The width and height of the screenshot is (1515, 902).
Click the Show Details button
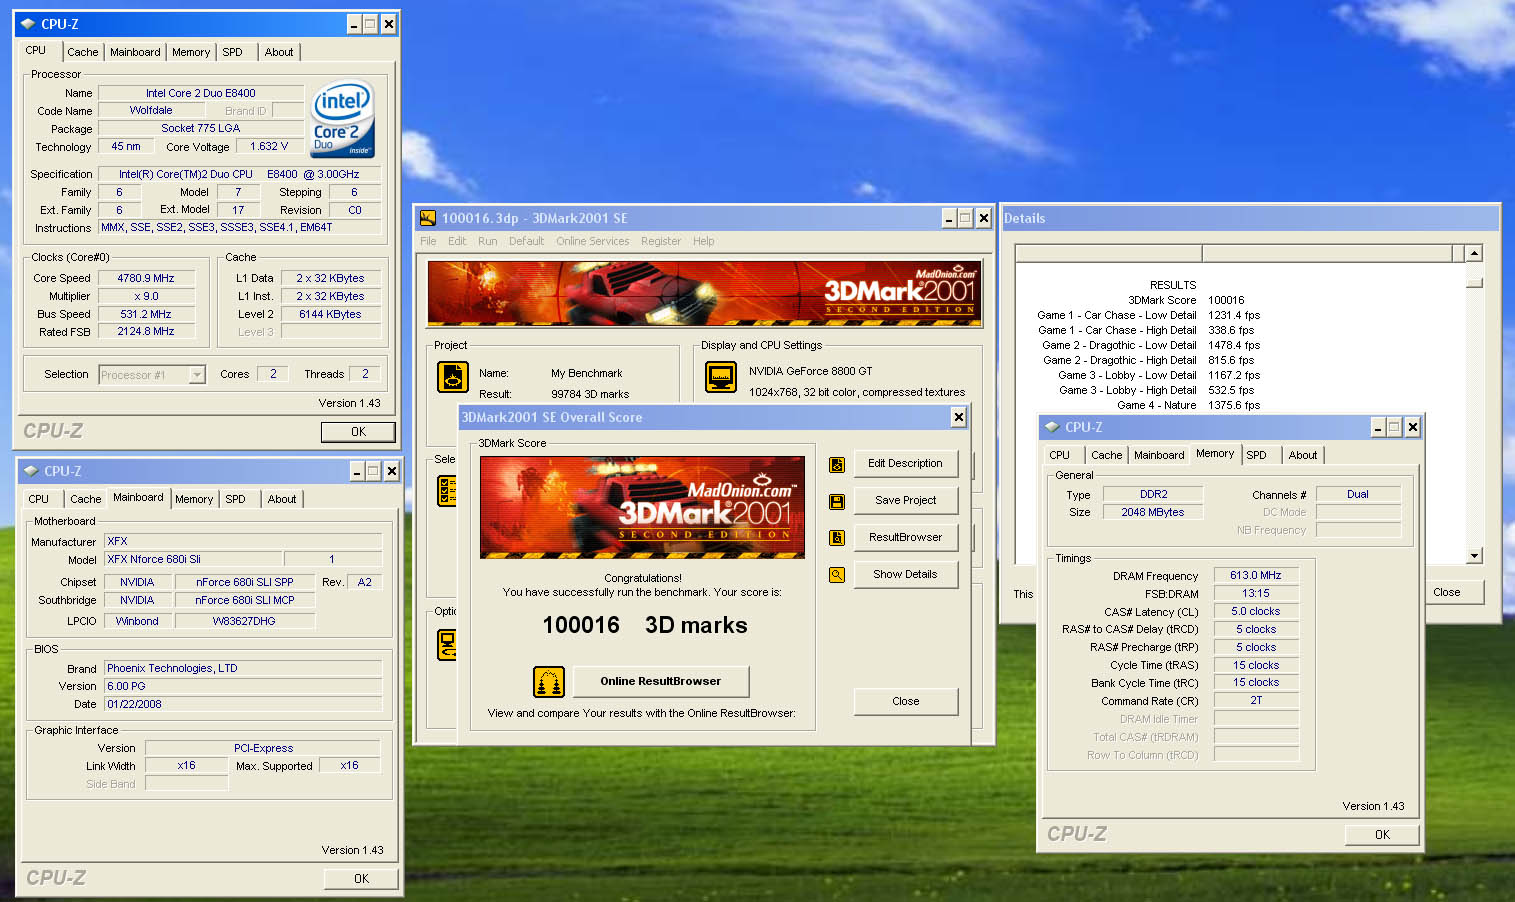pyautogui.click(x=906, y=575)
